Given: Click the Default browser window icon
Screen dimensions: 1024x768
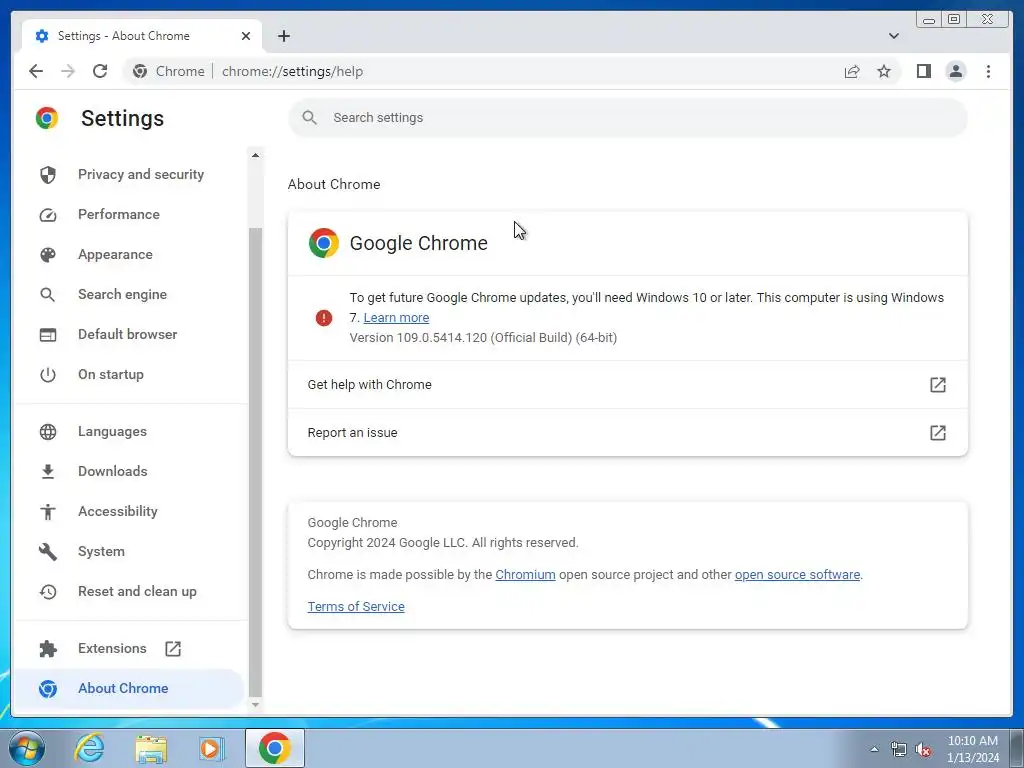Looking at the screenshot, I should 48,334.
